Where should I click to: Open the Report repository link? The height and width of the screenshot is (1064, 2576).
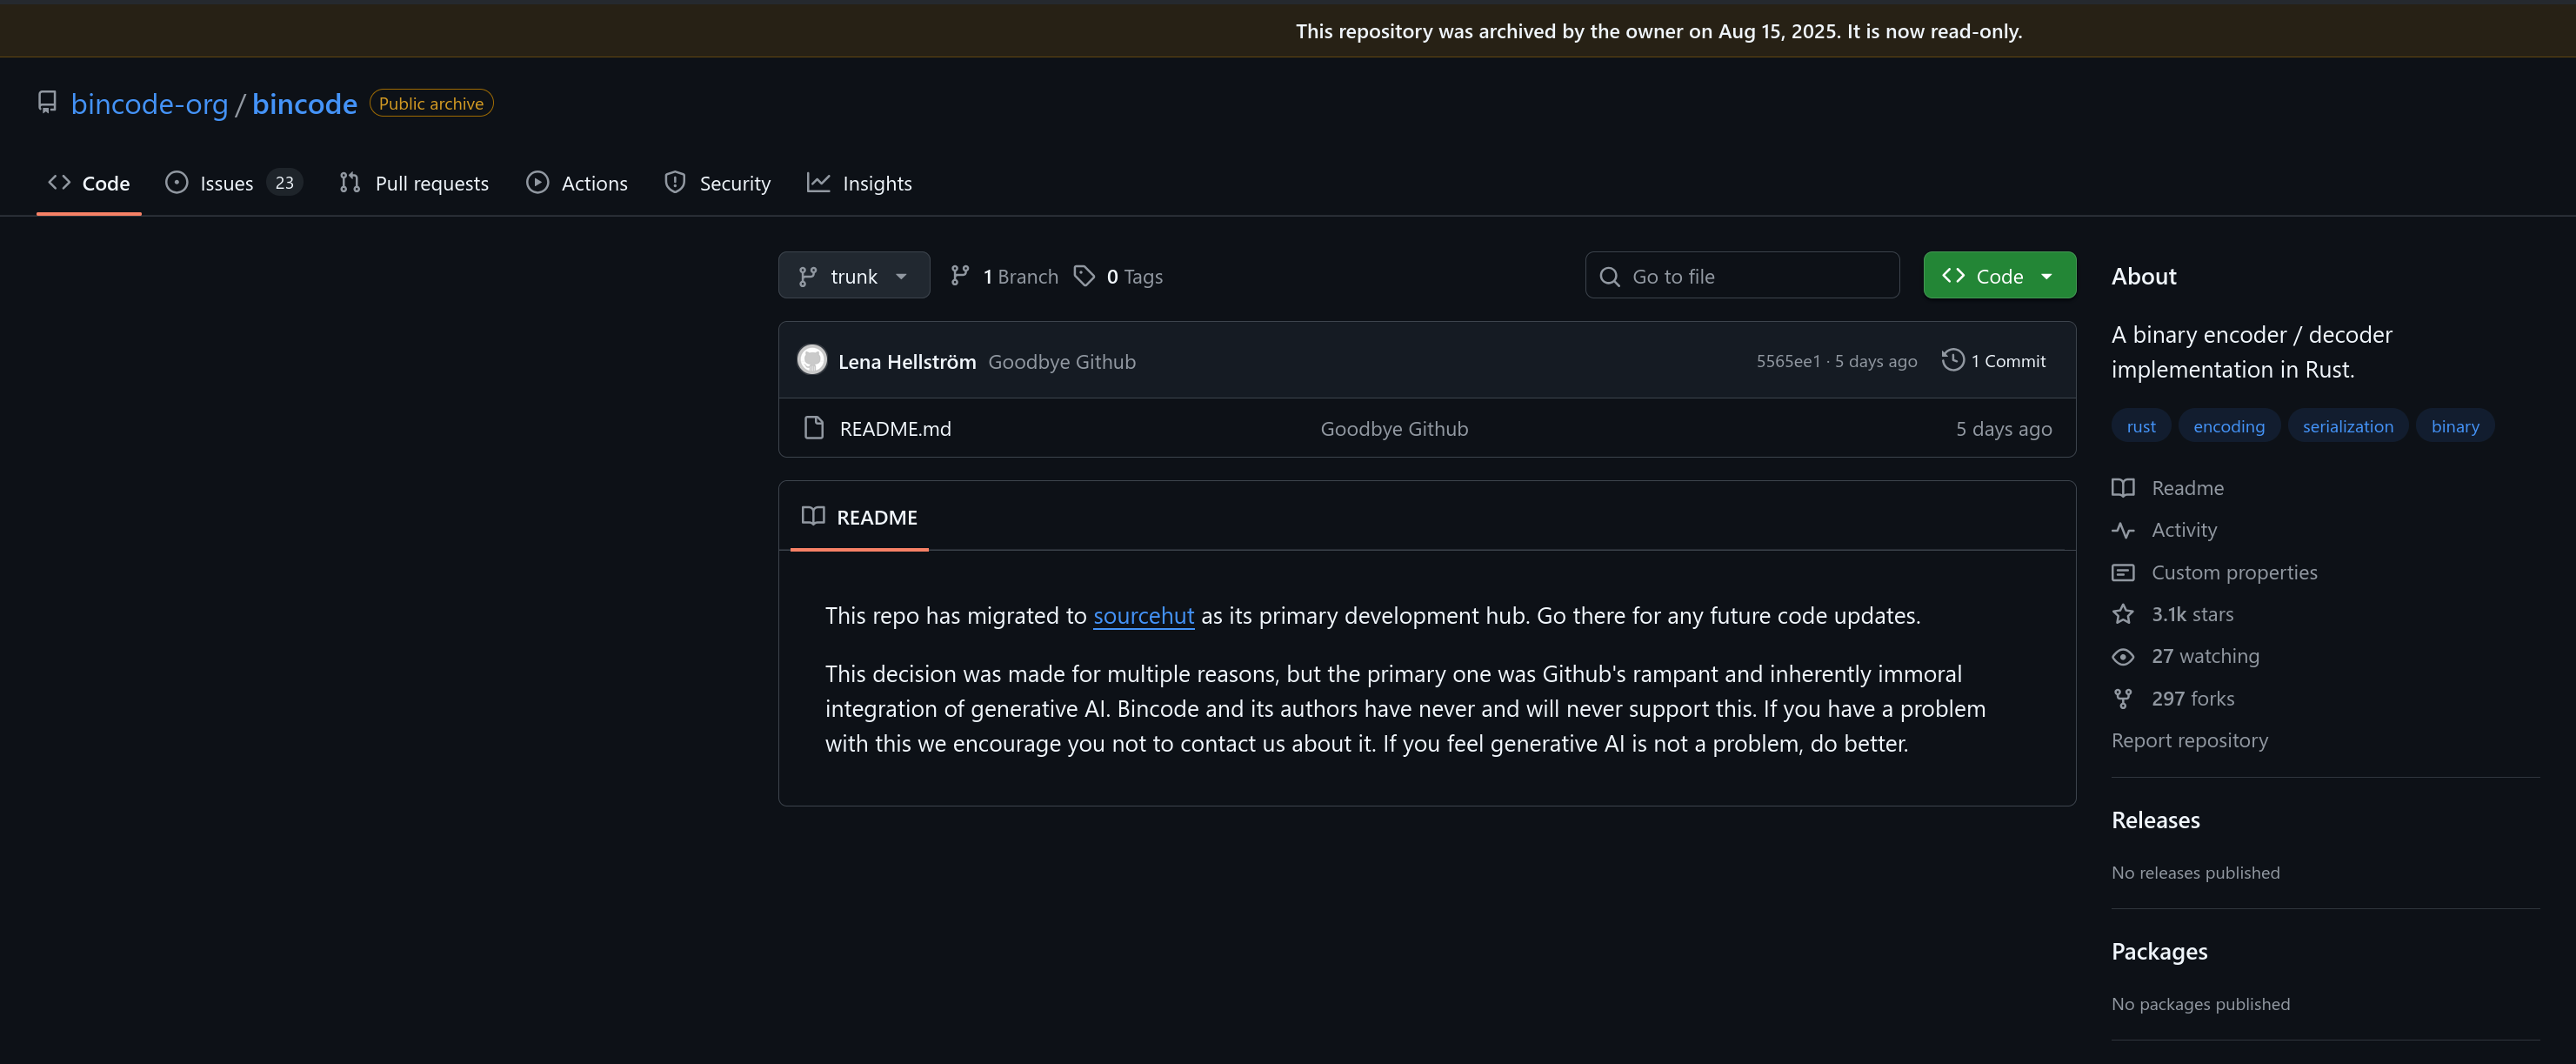2189,740
